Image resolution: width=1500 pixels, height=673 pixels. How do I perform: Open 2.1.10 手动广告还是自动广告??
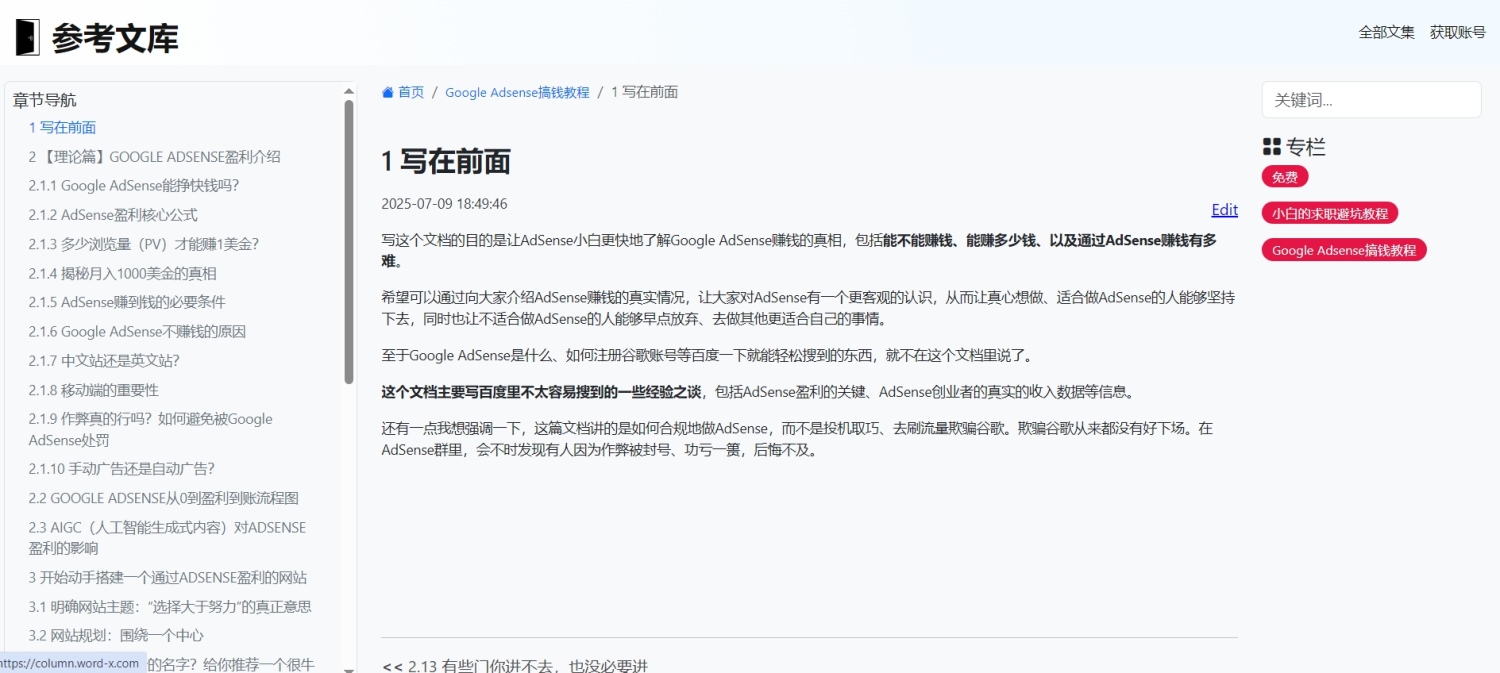point(121,468)
